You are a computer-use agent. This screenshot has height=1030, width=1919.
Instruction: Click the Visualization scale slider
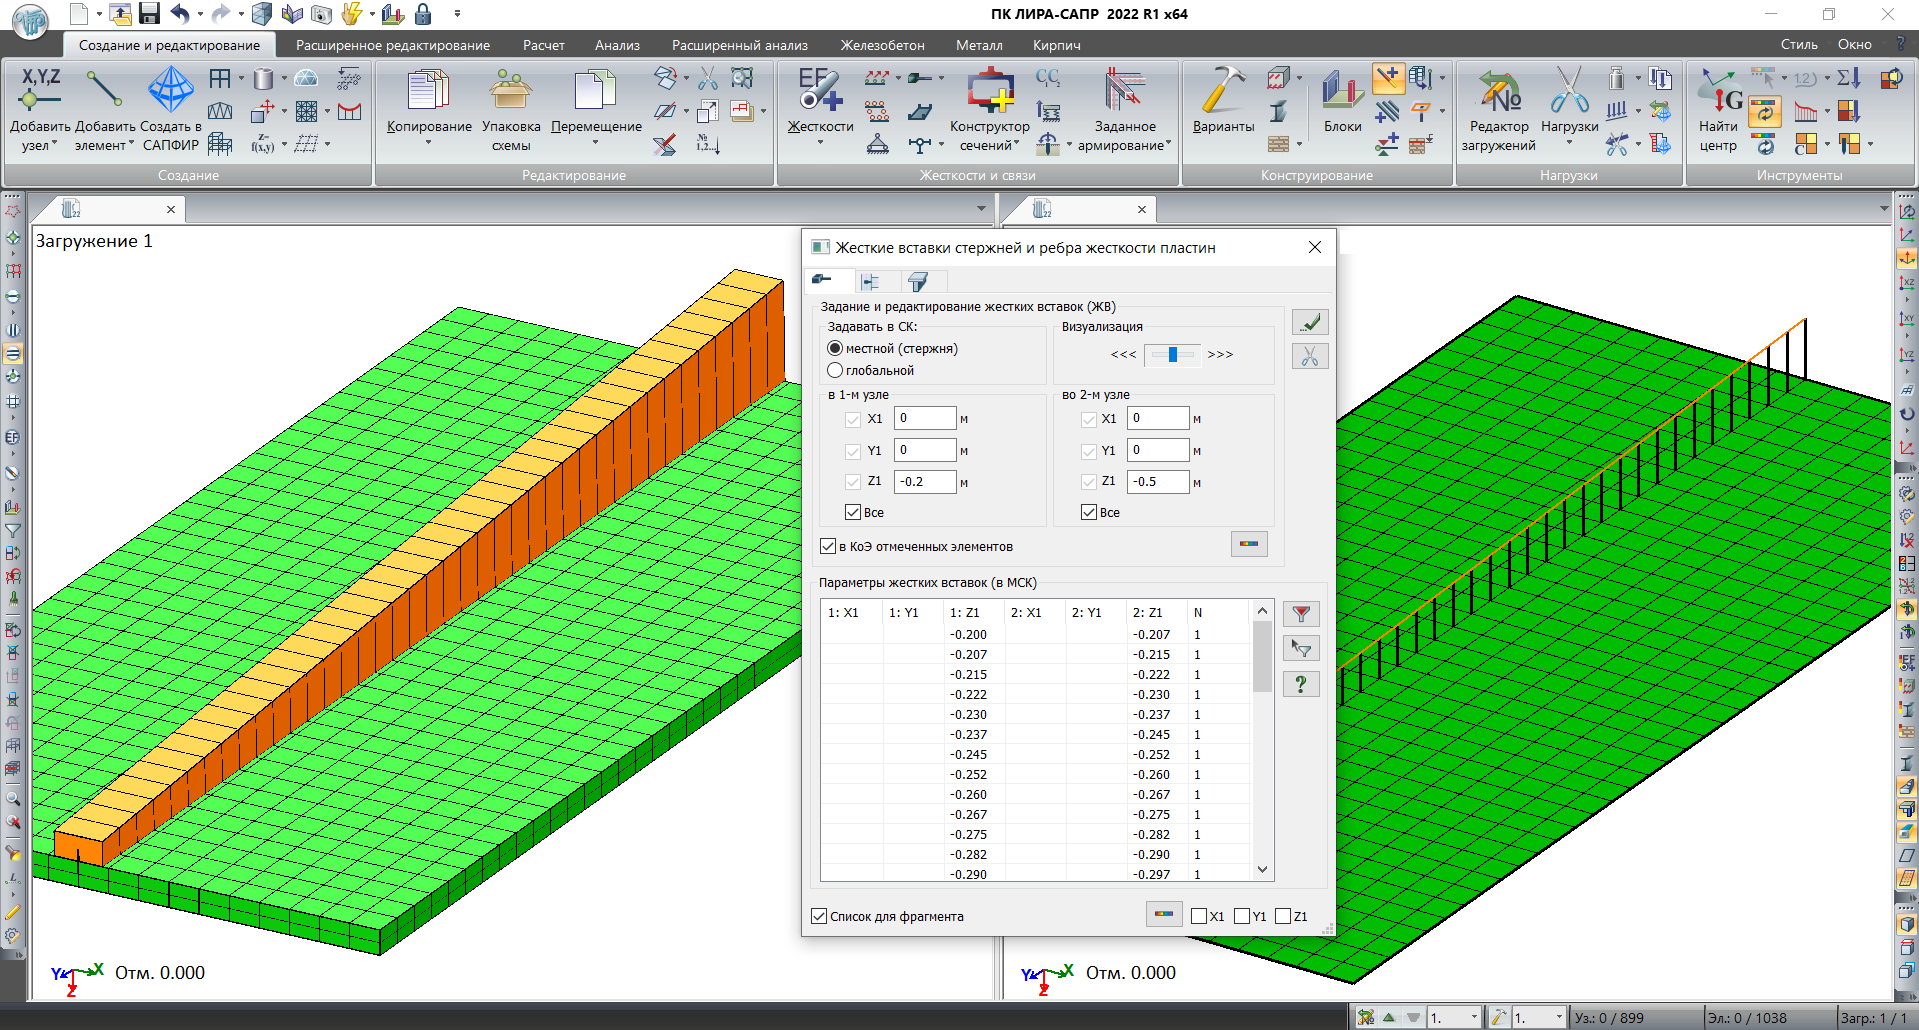pos(1172,355)
